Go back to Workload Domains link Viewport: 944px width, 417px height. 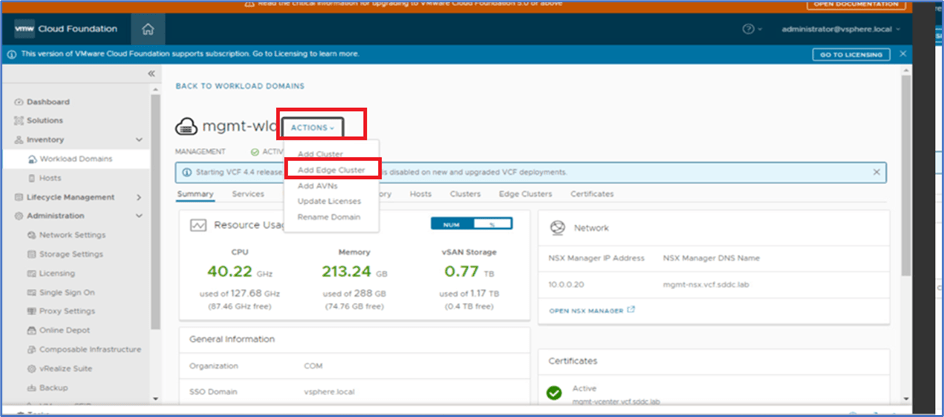tap(239, 86)
